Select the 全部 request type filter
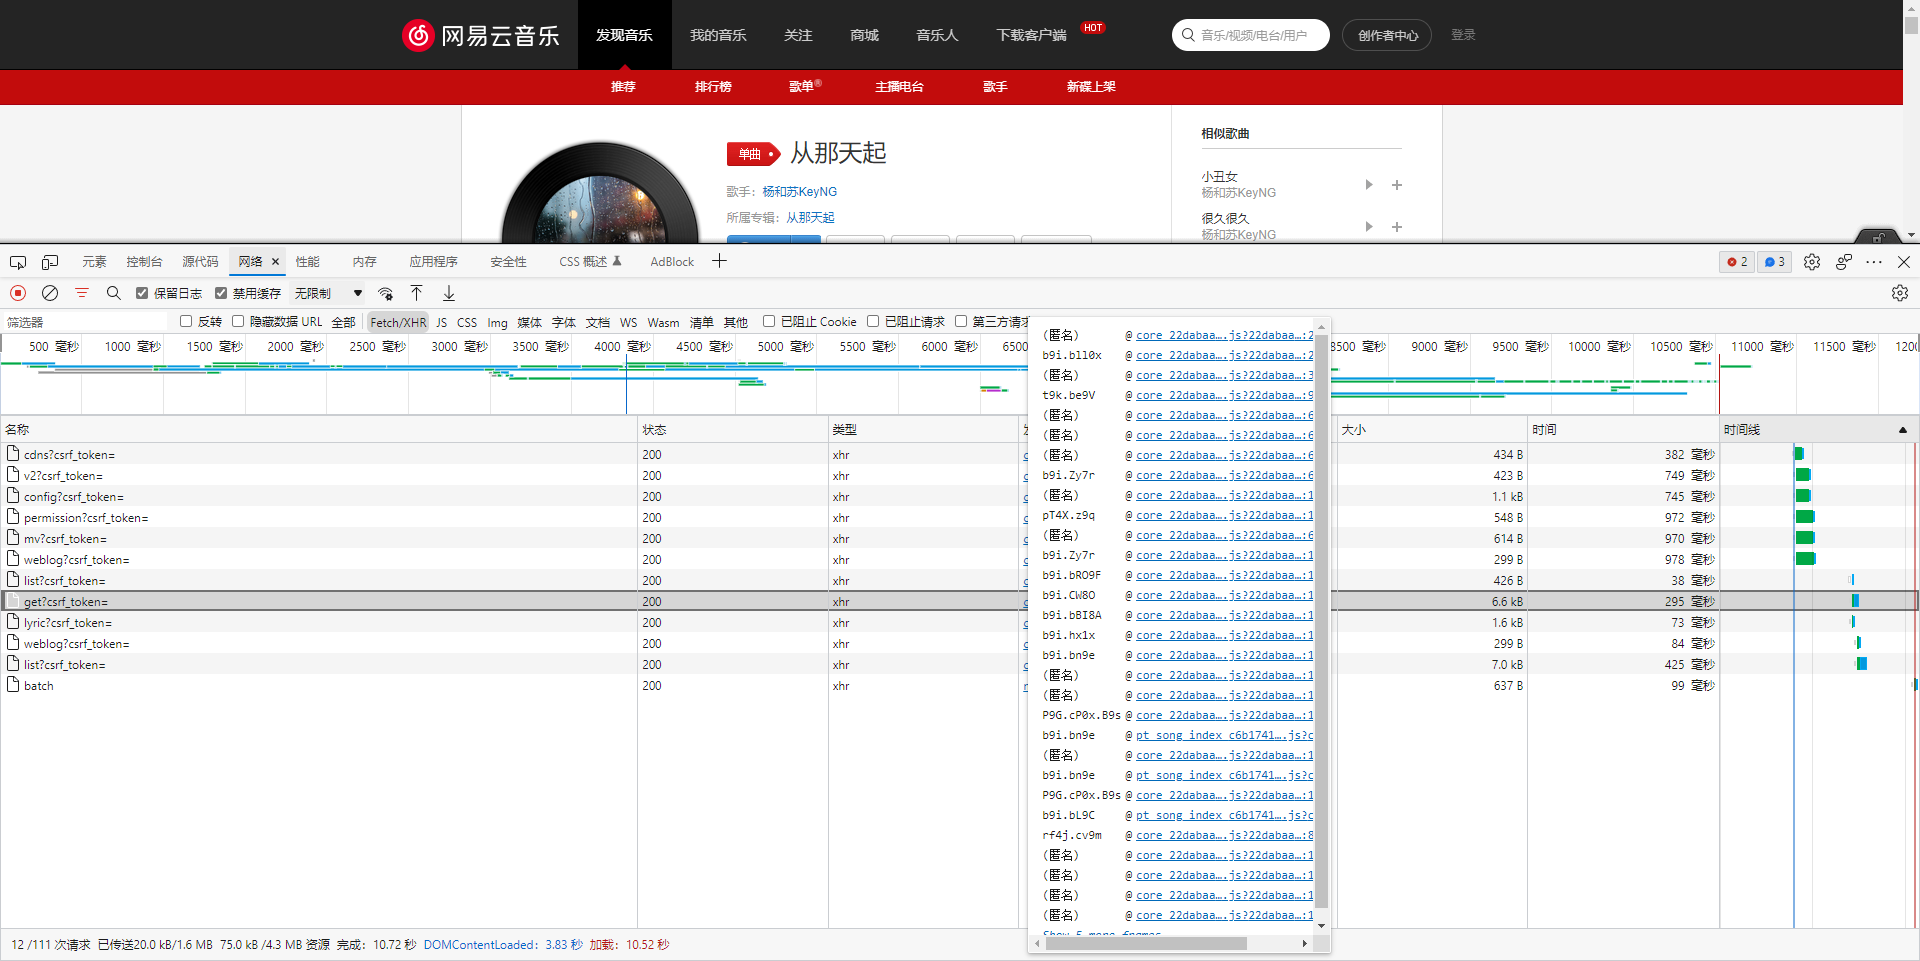The image size is (1920, 961). (x=343, y=322)
